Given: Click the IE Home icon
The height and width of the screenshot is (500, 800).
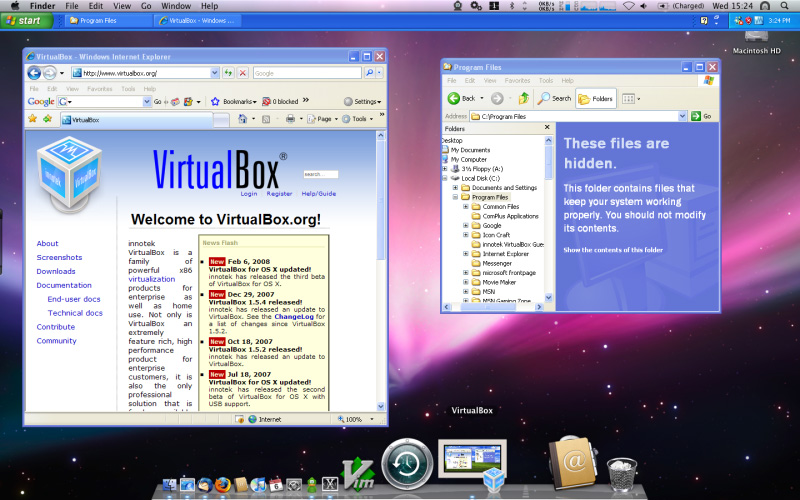Looking at the screenshot, I should click(243, 119).
